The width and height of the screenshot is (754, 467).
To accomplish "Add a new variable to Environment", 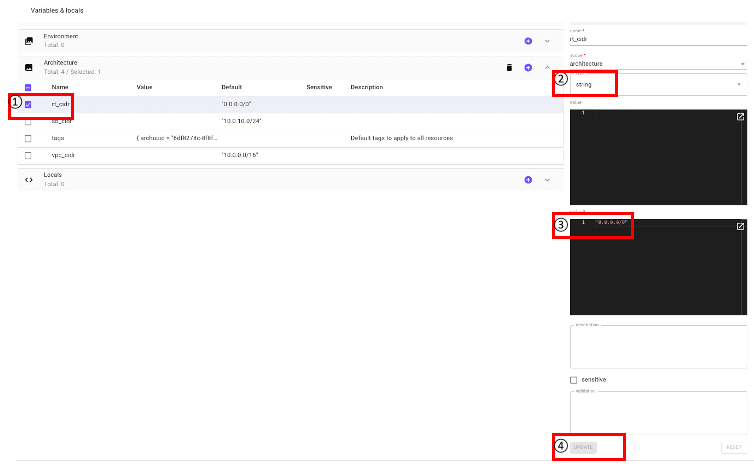I will pyautogui.click(x=528, y=41).
